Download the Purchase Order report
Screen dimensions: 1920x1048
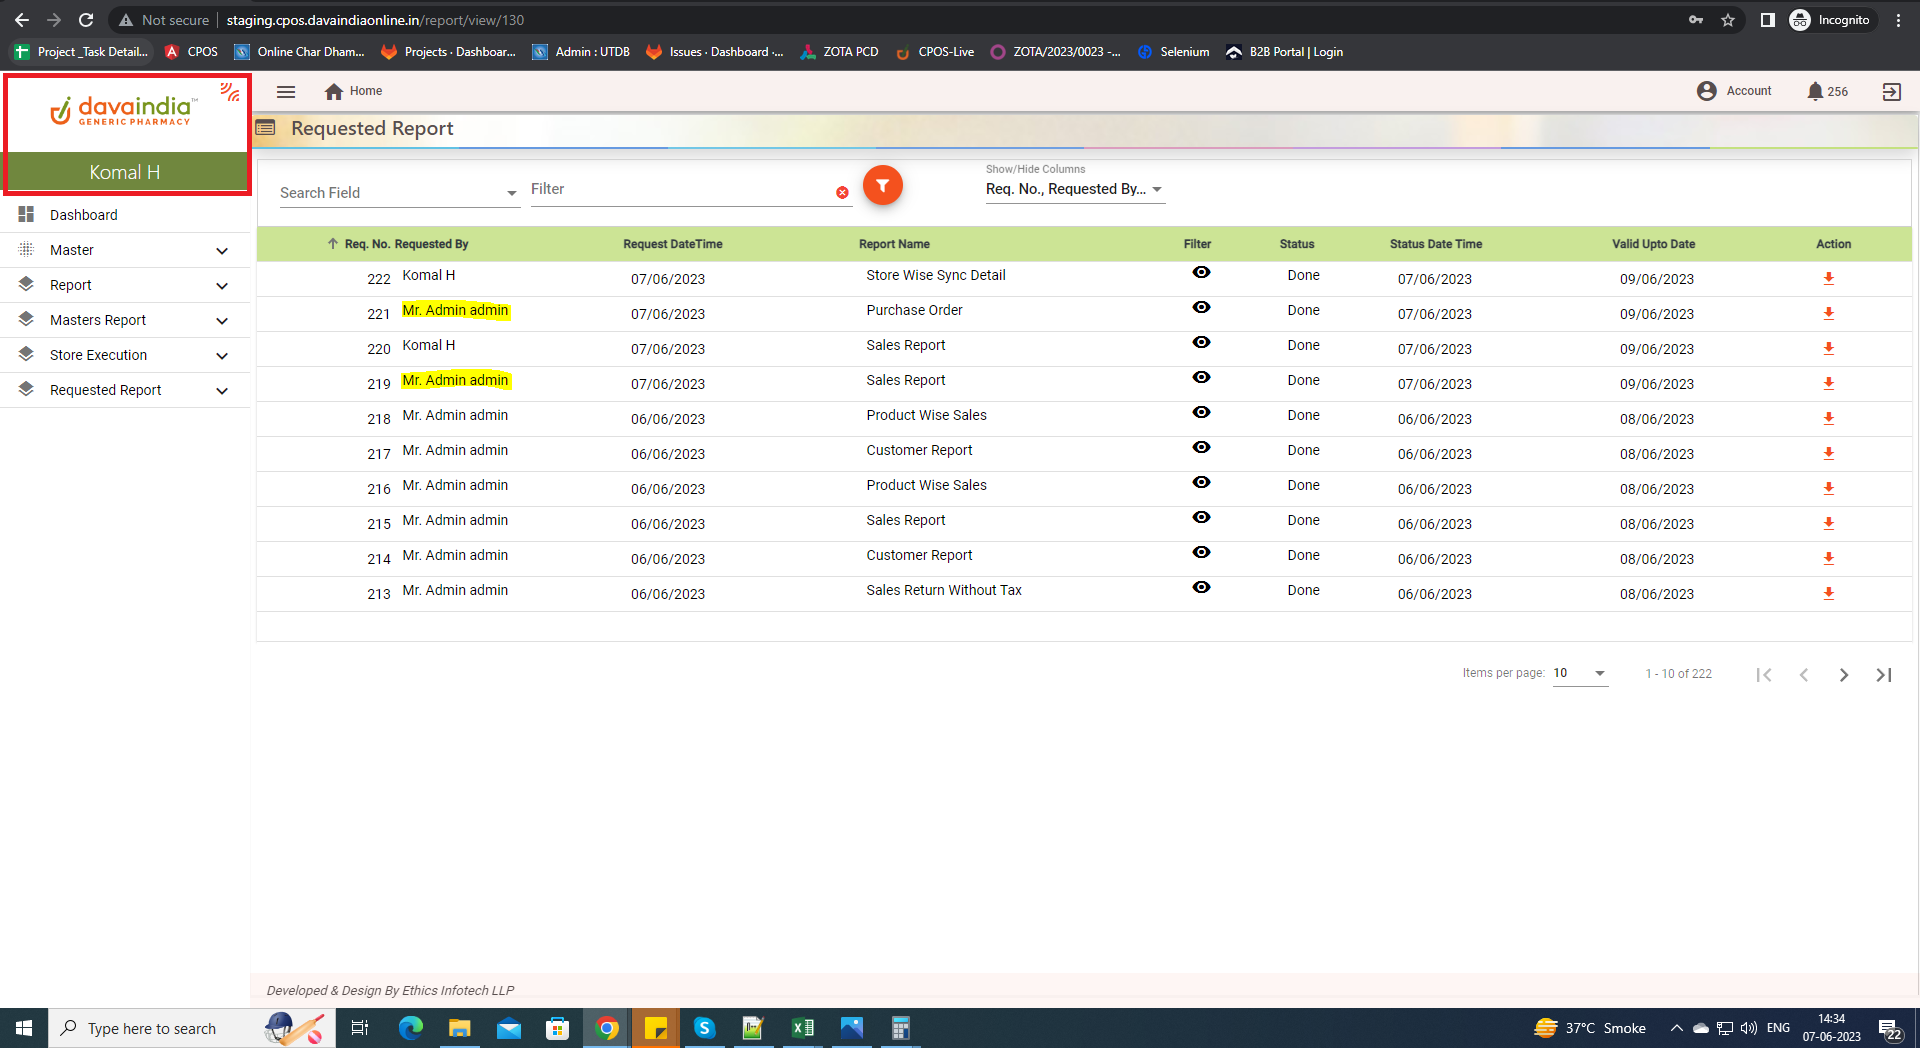click(1828, 314)
